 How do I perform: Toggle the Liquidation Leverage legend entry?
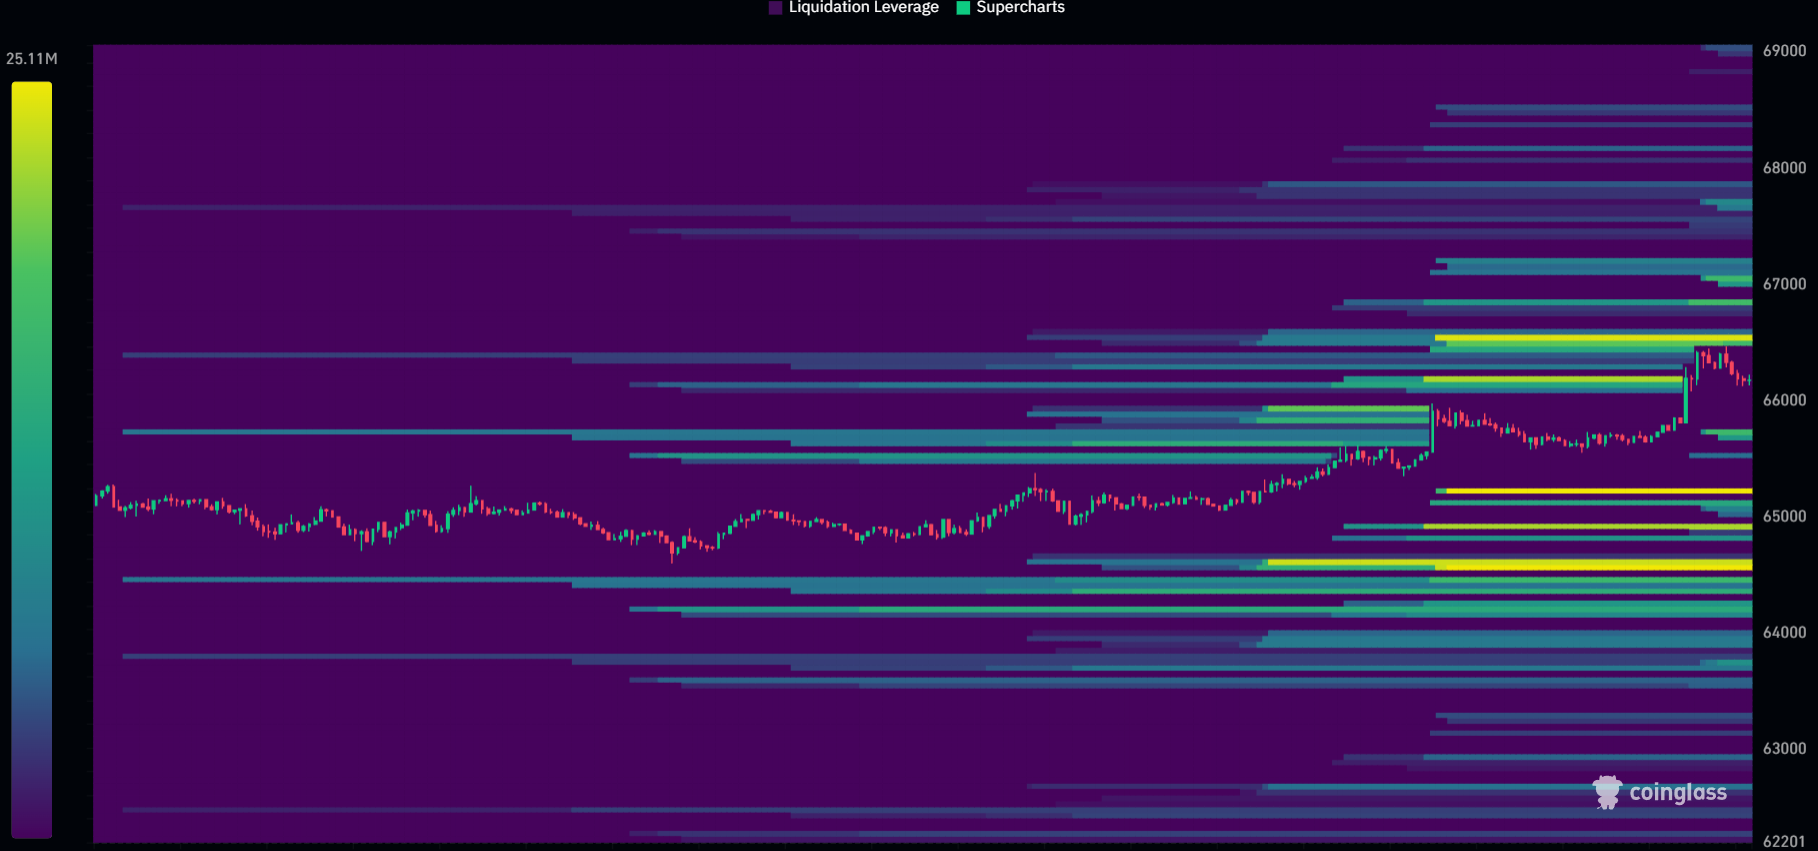click(x=854, y=7)
